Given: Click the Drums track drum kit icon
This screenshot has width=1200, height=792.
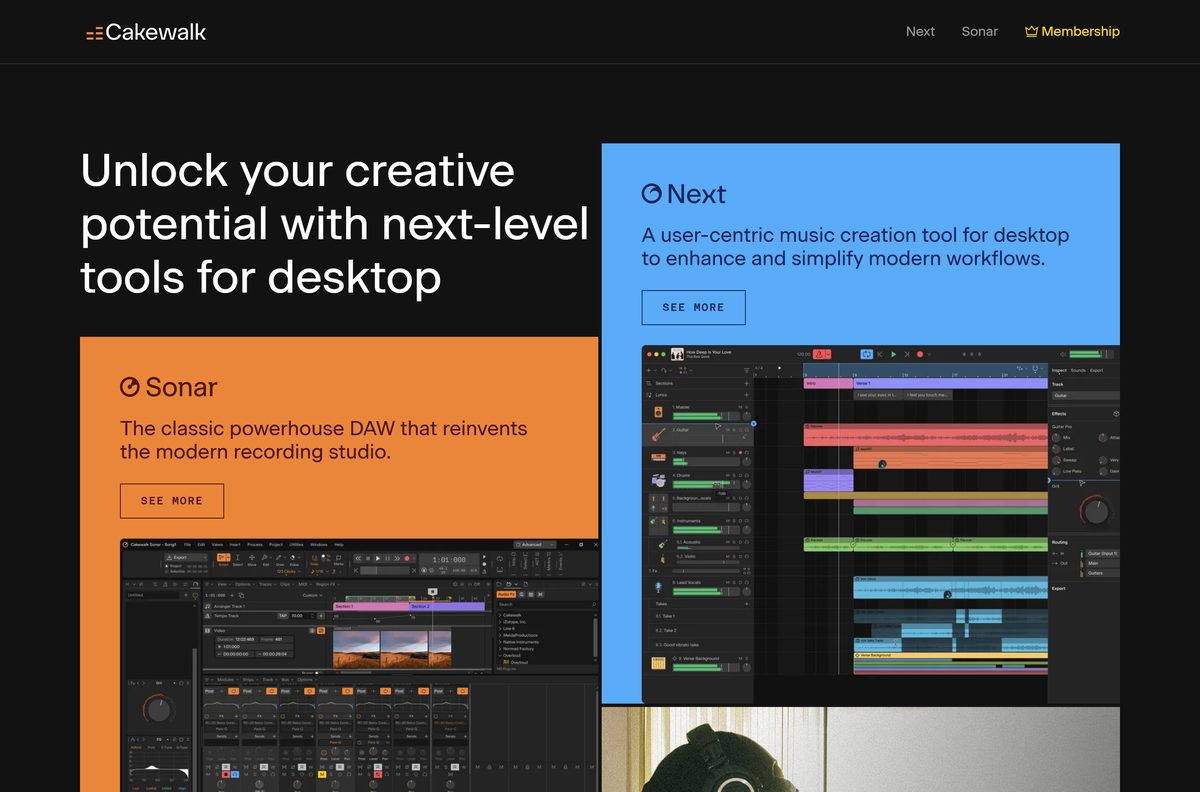Looking at the screenshot, I should pyautogui.click(x=658, y=480).
